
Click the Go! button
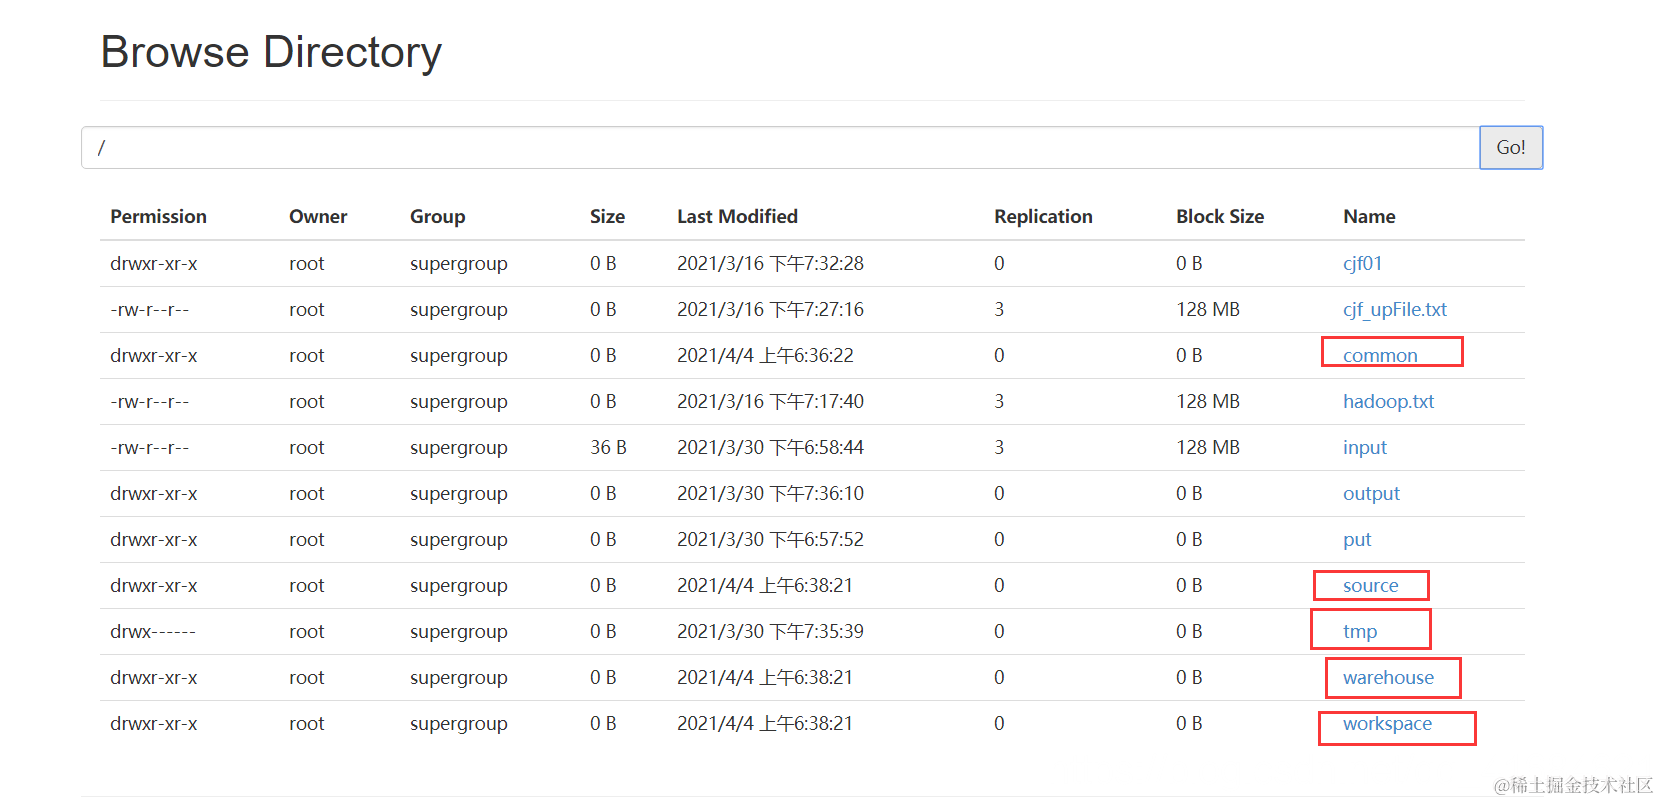click(x=1511, y=147)
